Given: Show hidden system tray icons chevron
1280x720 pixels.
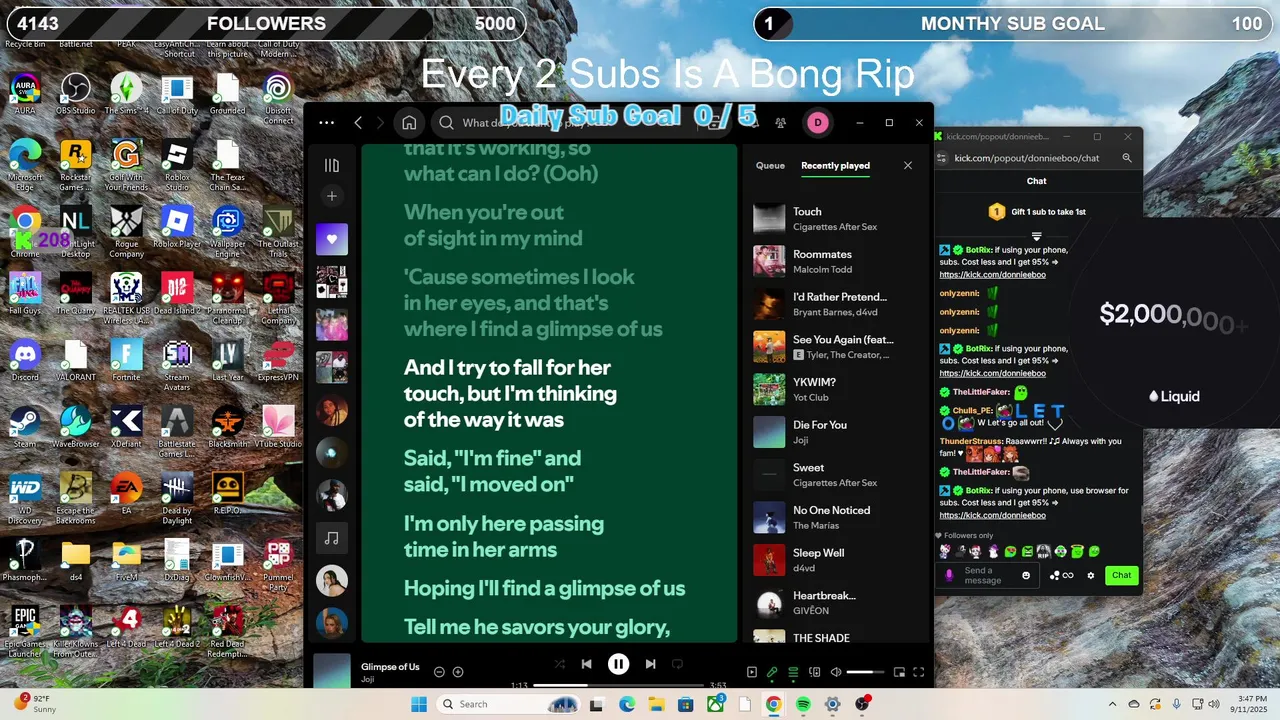Looking at the screenshot, I should coord(1112,704).
